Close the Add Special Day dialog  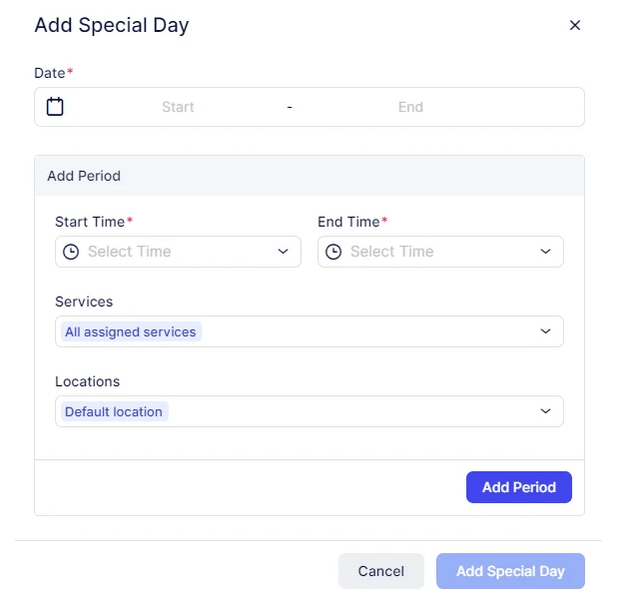pos(575,25)
